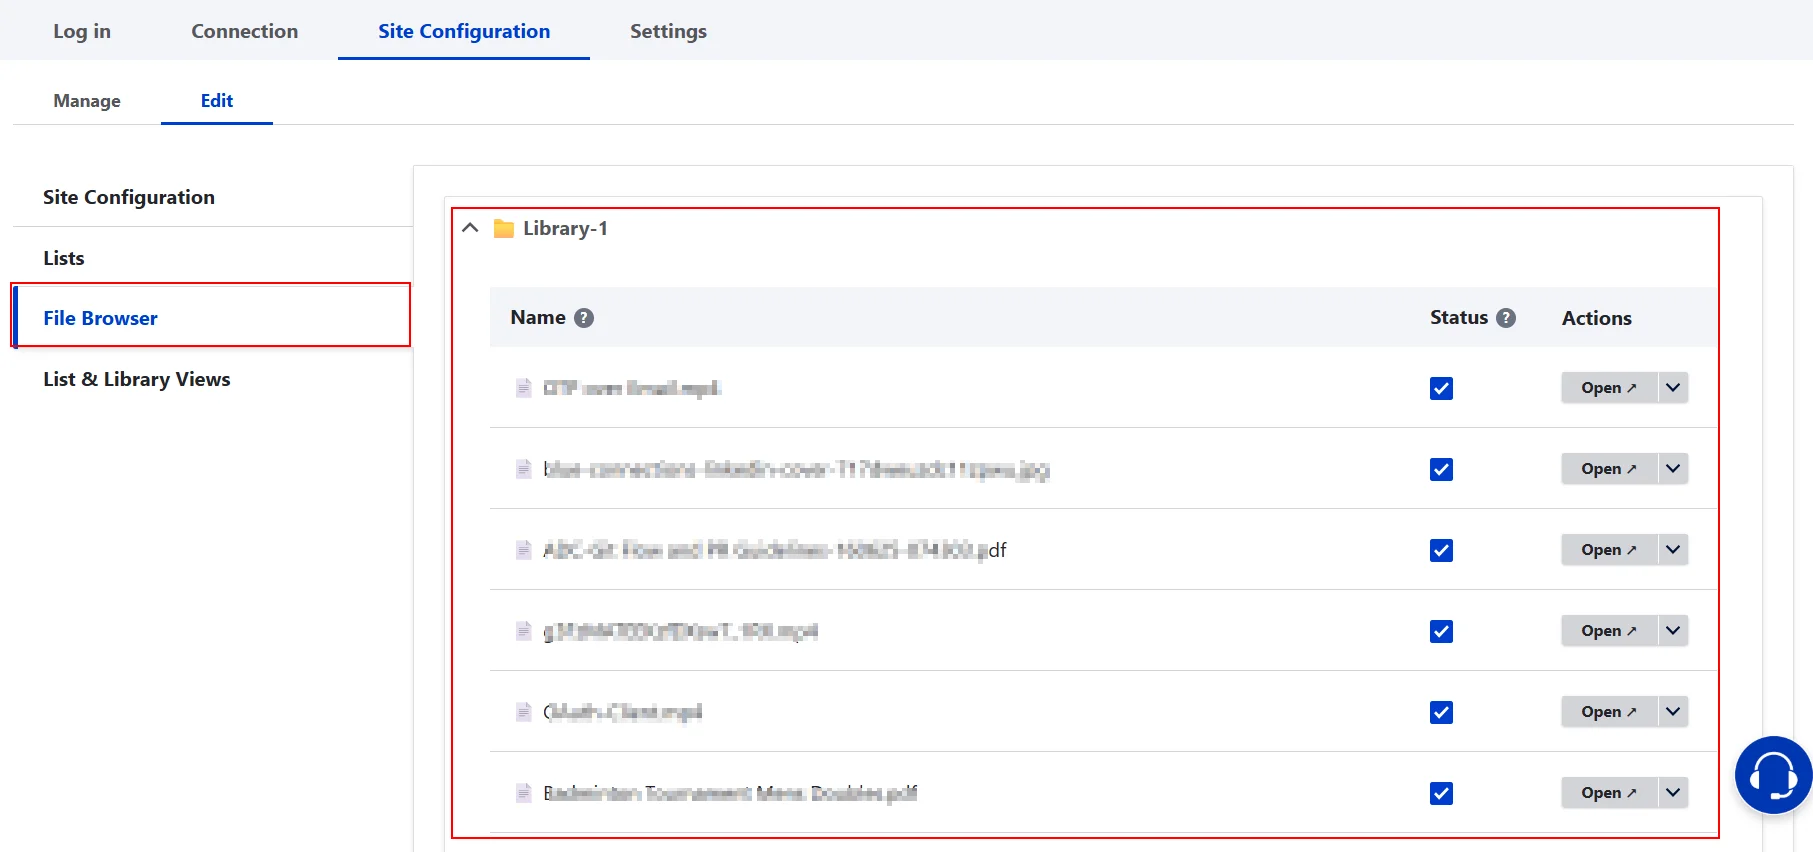The image size is (1813, 852).
Task: Open the support headset chat widget
Action: click(1773, 775)
